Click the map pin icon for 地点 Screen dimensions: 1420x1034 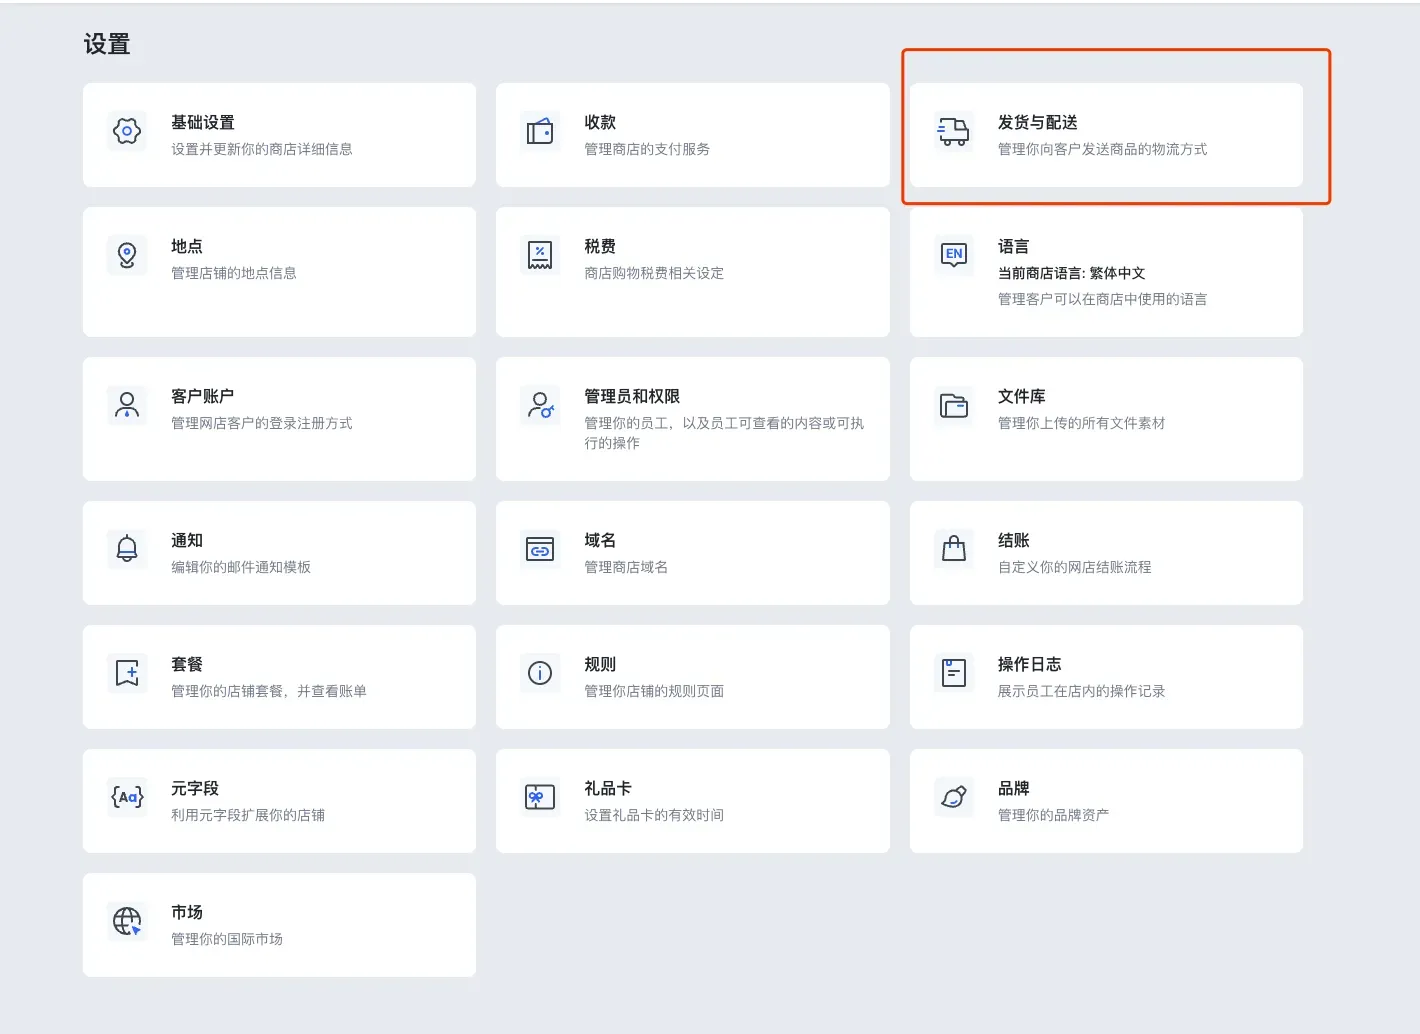(x=127, y=255)
